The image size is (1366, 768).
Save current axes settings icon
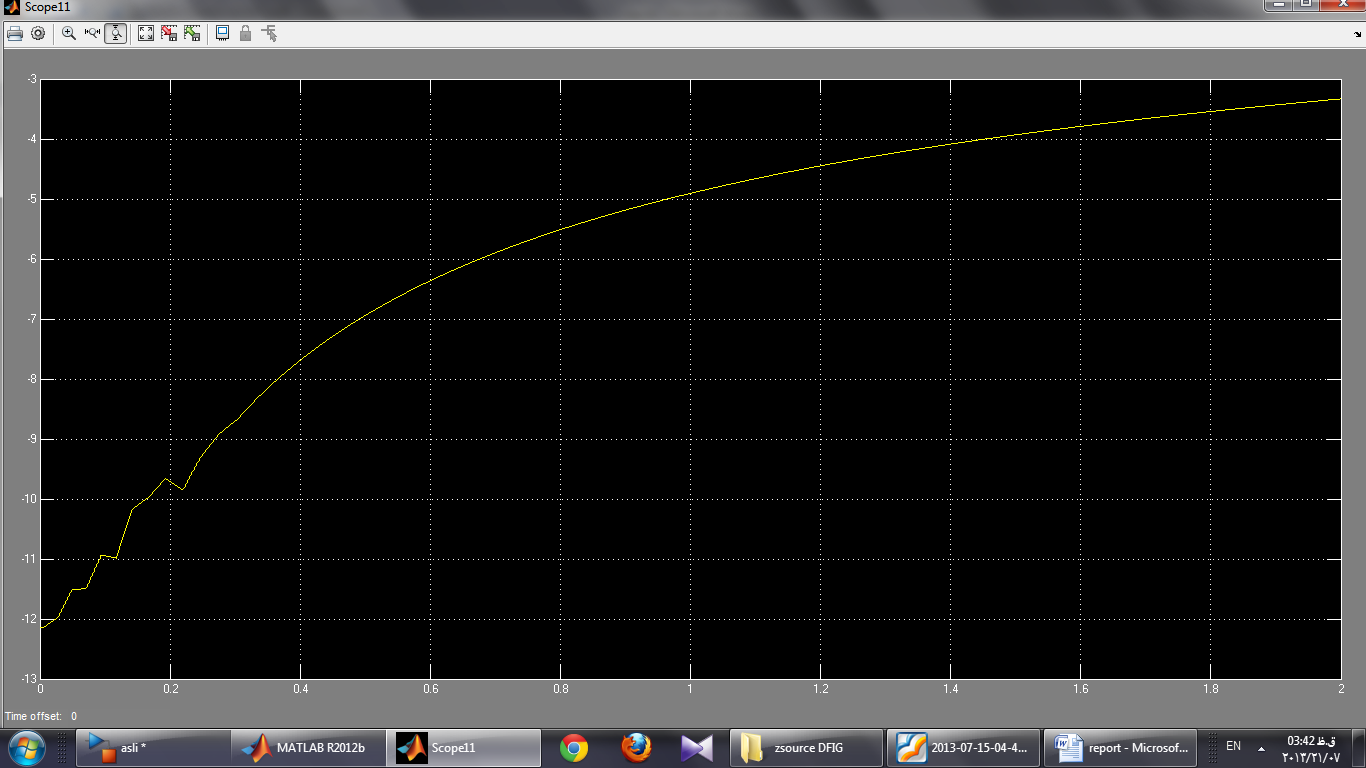[169, 33]
